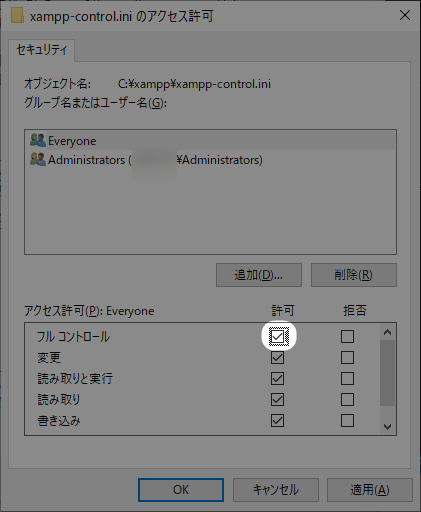Click the folder icon in the title bar
Screen dimensions: 421x512
coord(17,15)
